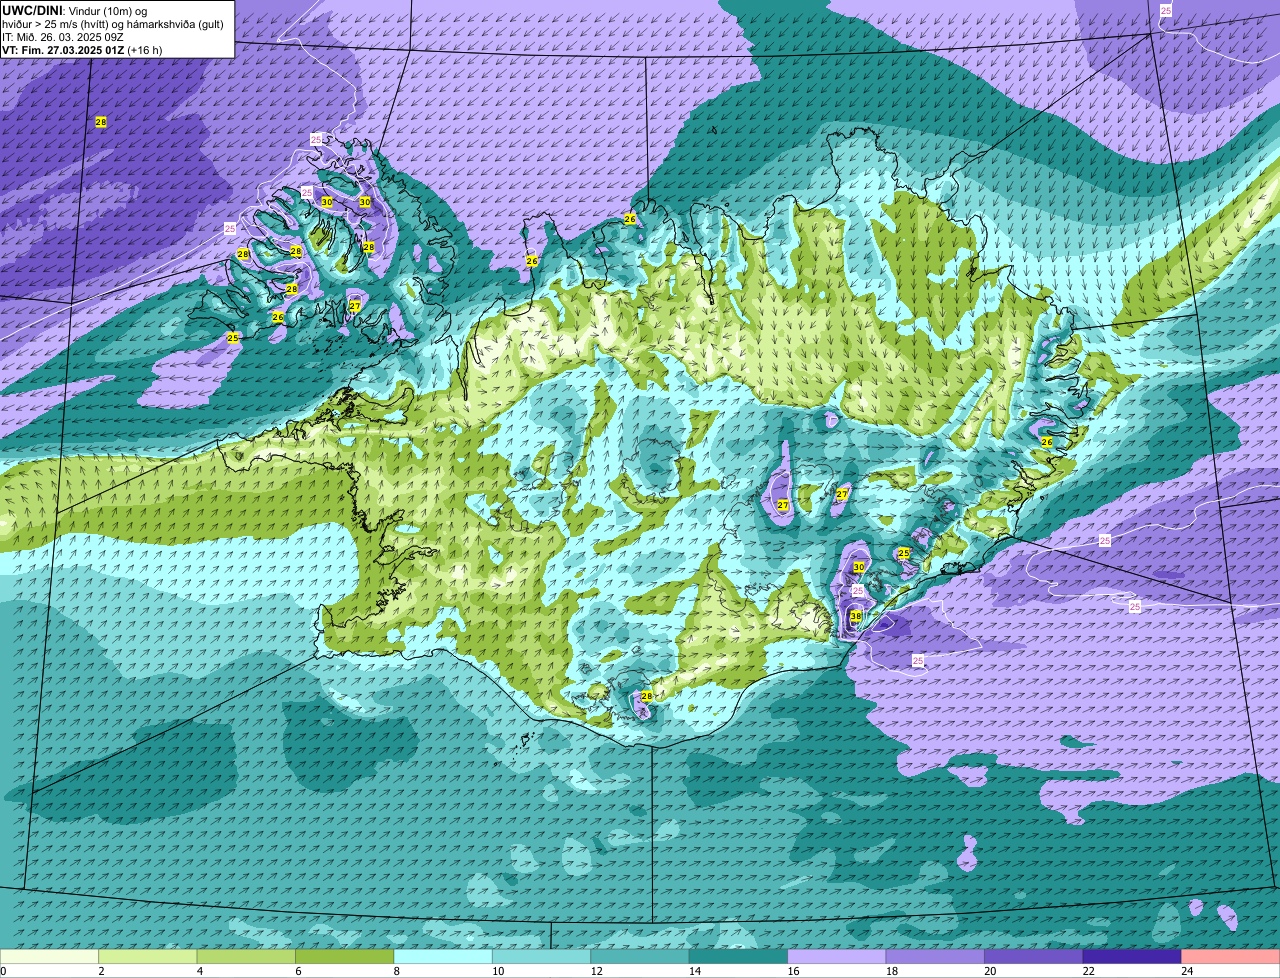Select the '4' legend scale number

[199, 971]
